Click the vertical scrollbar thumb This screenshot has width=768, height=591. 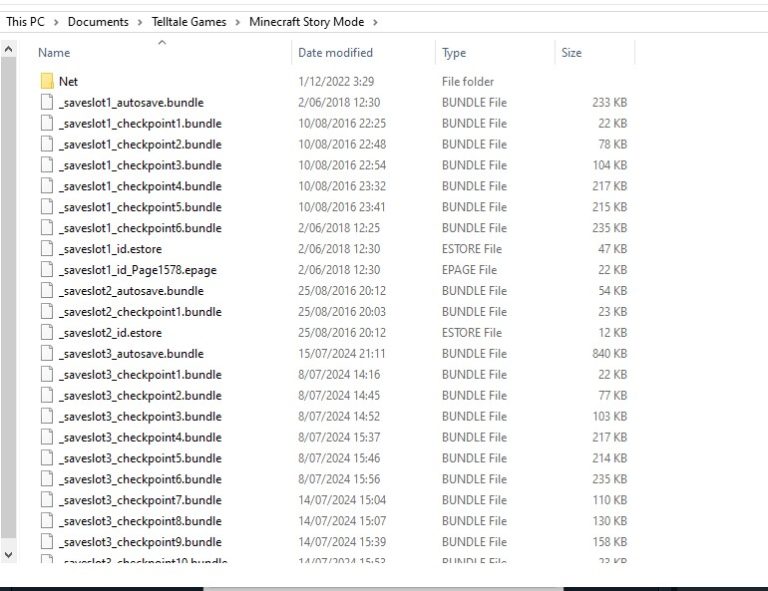coord(8,297)
